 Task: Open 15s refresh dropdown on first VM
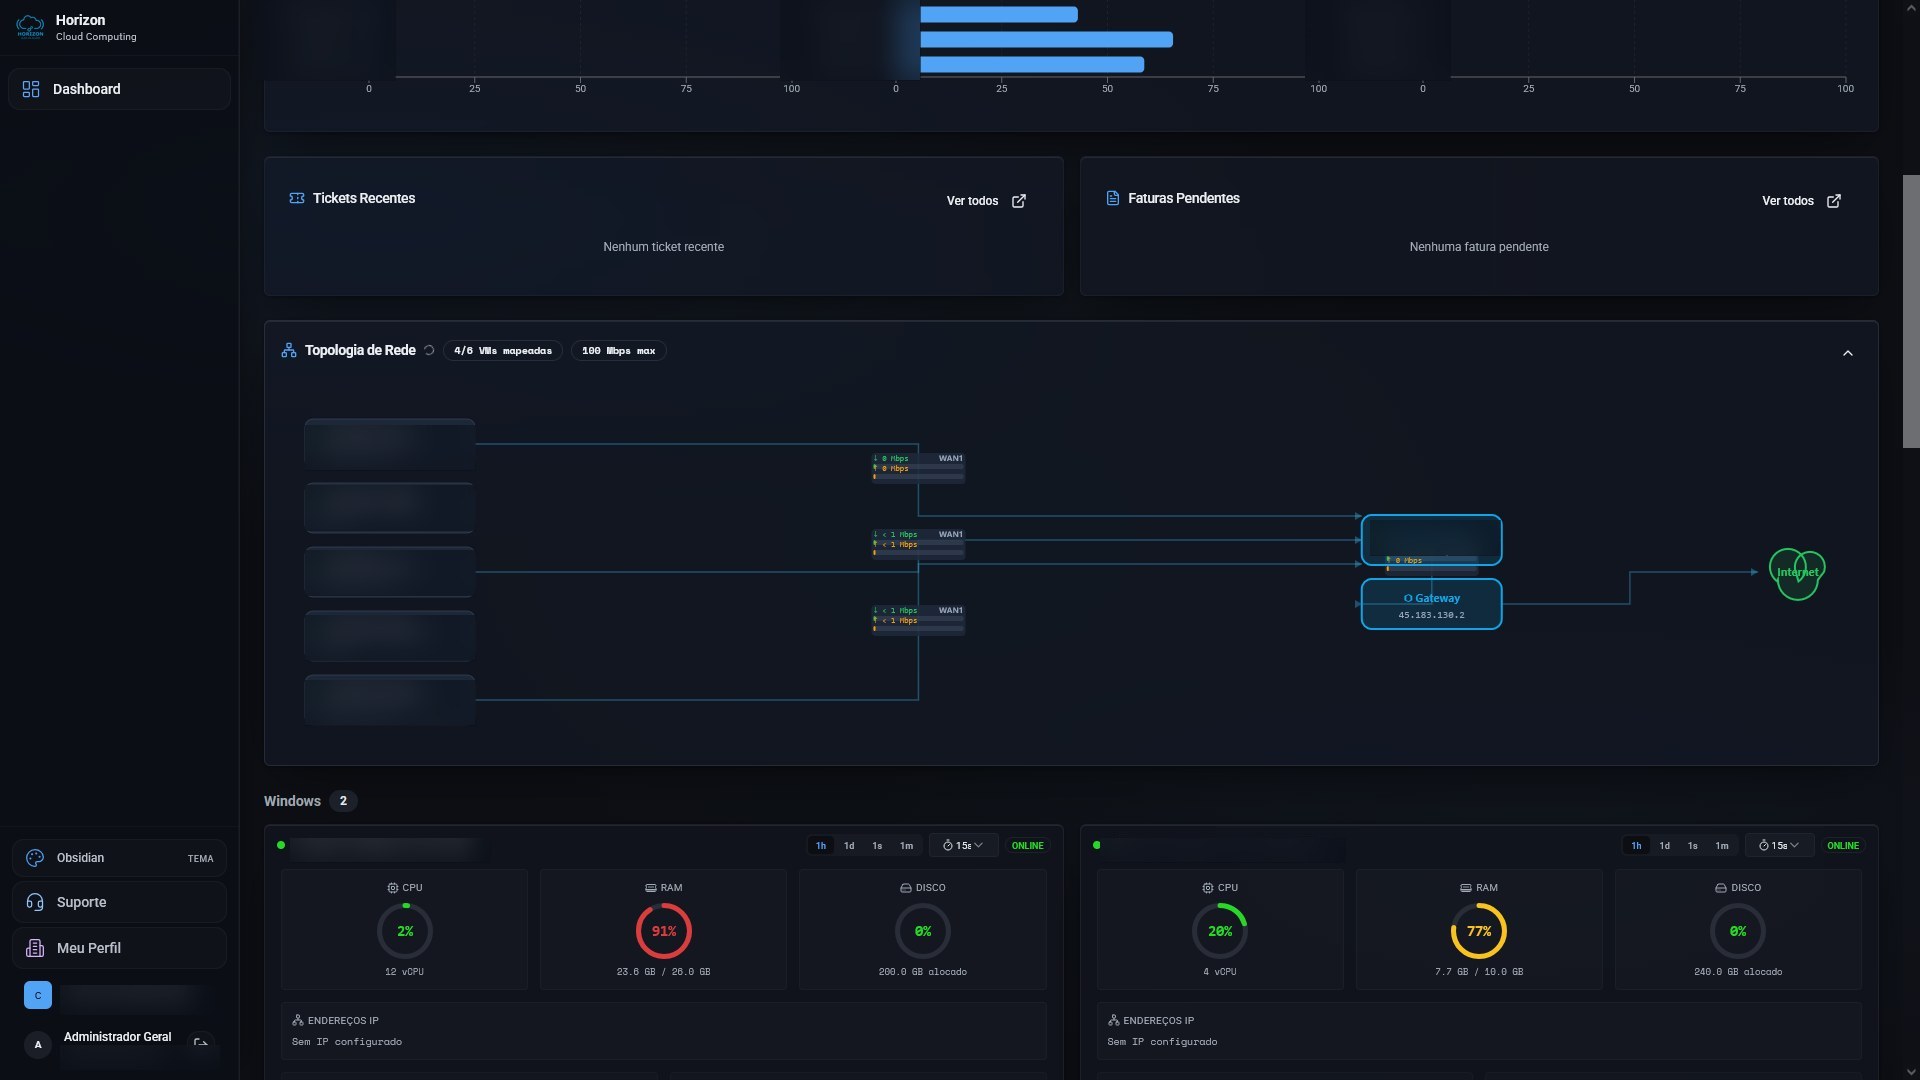coord(963,846)
